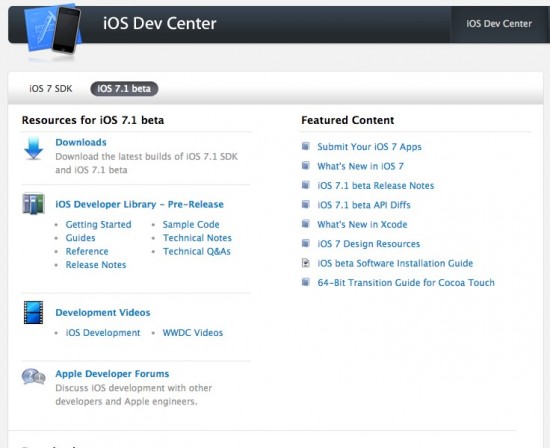Open the Downloads link

pos(81,142)
